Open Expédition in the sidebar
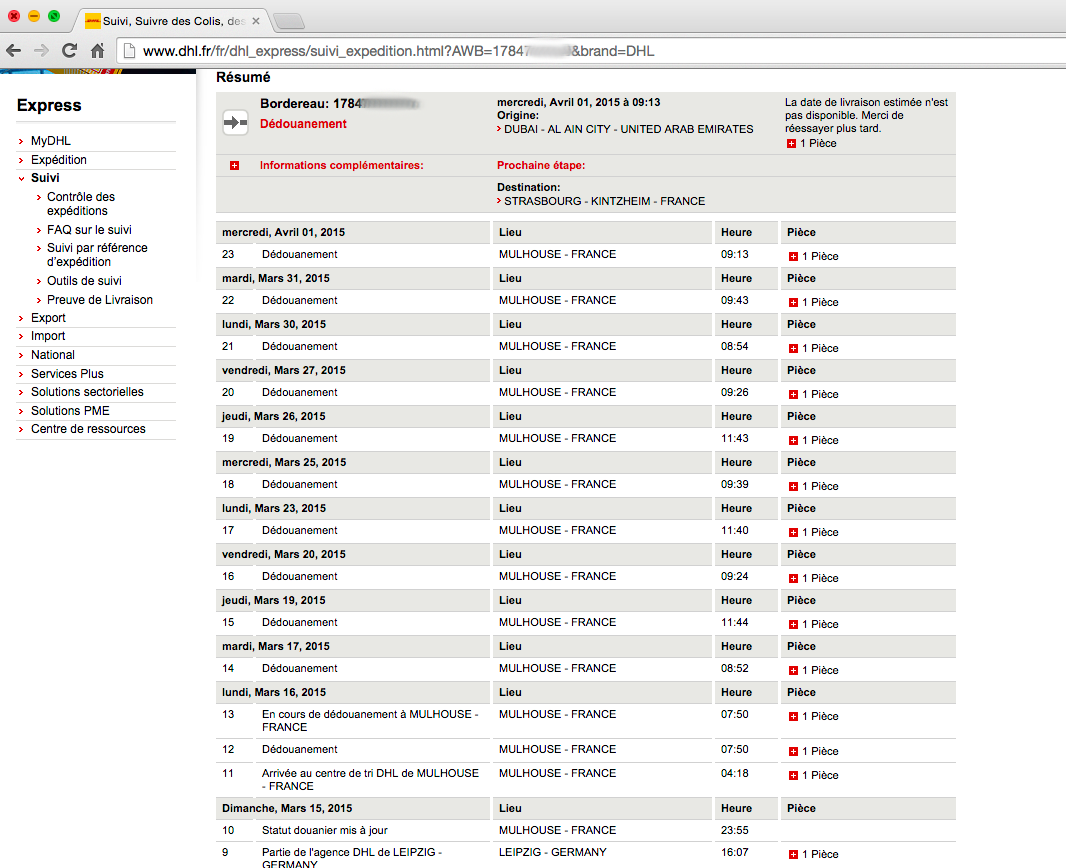Viewport: 1066px width, 868px height. tap(58, 160)
